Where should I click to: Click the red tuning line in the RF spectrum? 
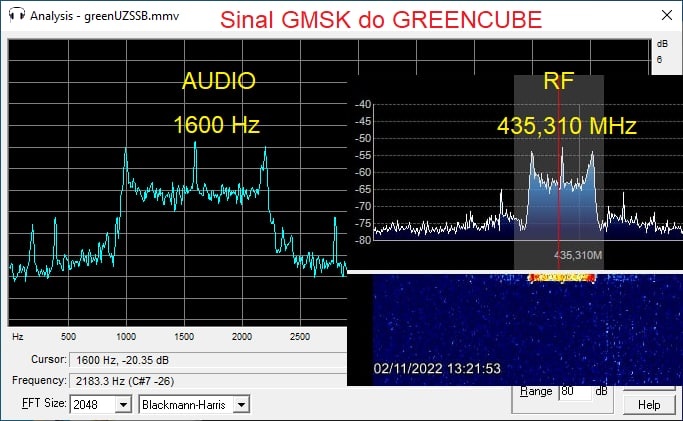coord(559,174)
